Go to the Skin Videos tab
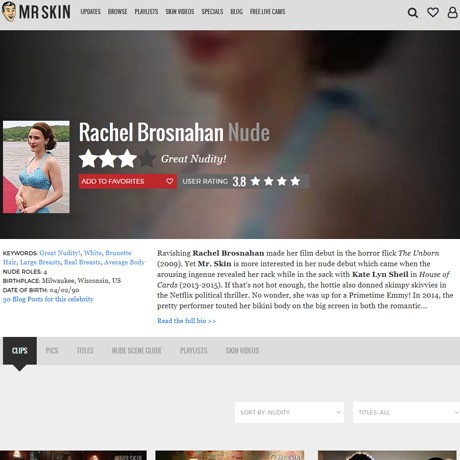This screenshot has width=460, height=460. coord(242,351)
